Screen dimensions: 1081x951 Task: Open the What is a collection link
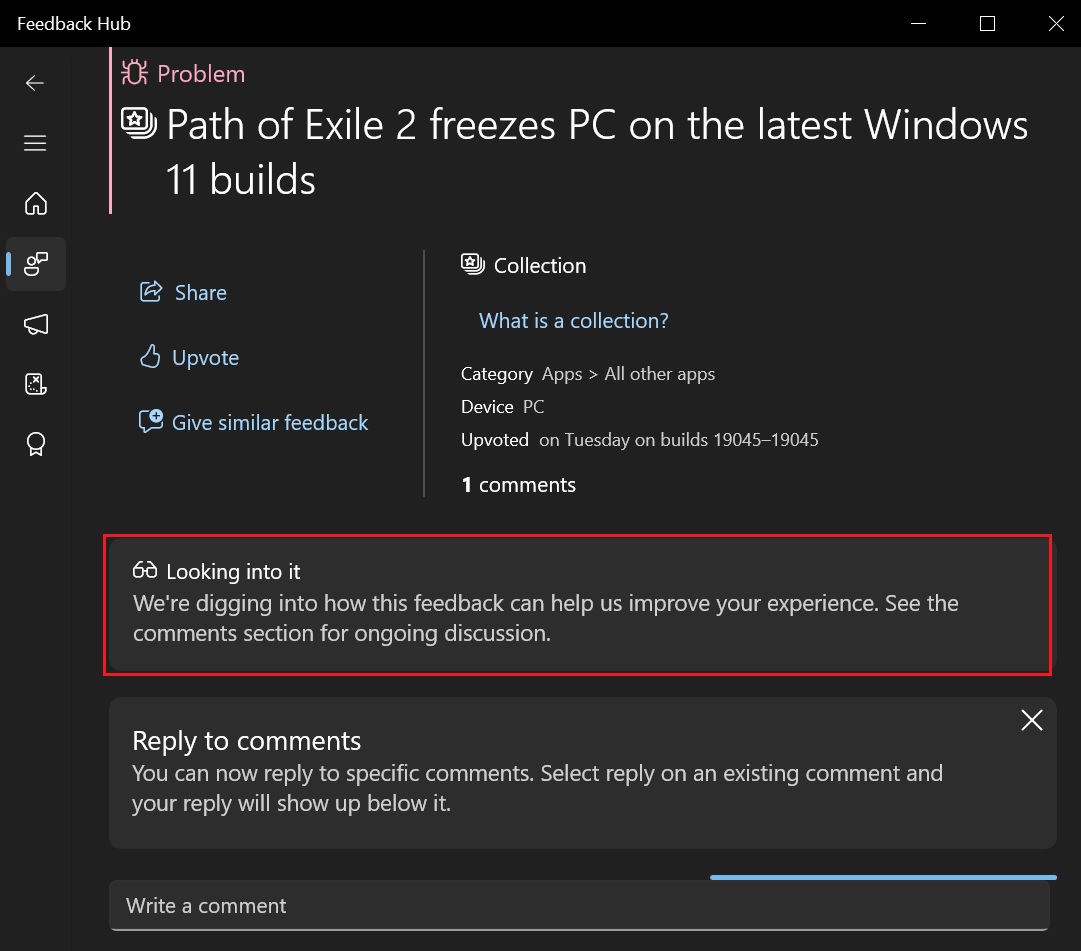pos(573,321)
